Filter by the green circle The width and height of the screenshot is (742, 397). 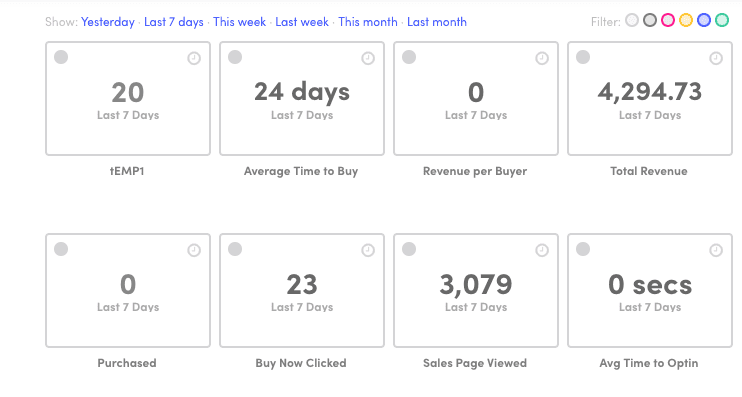(722, 20)
